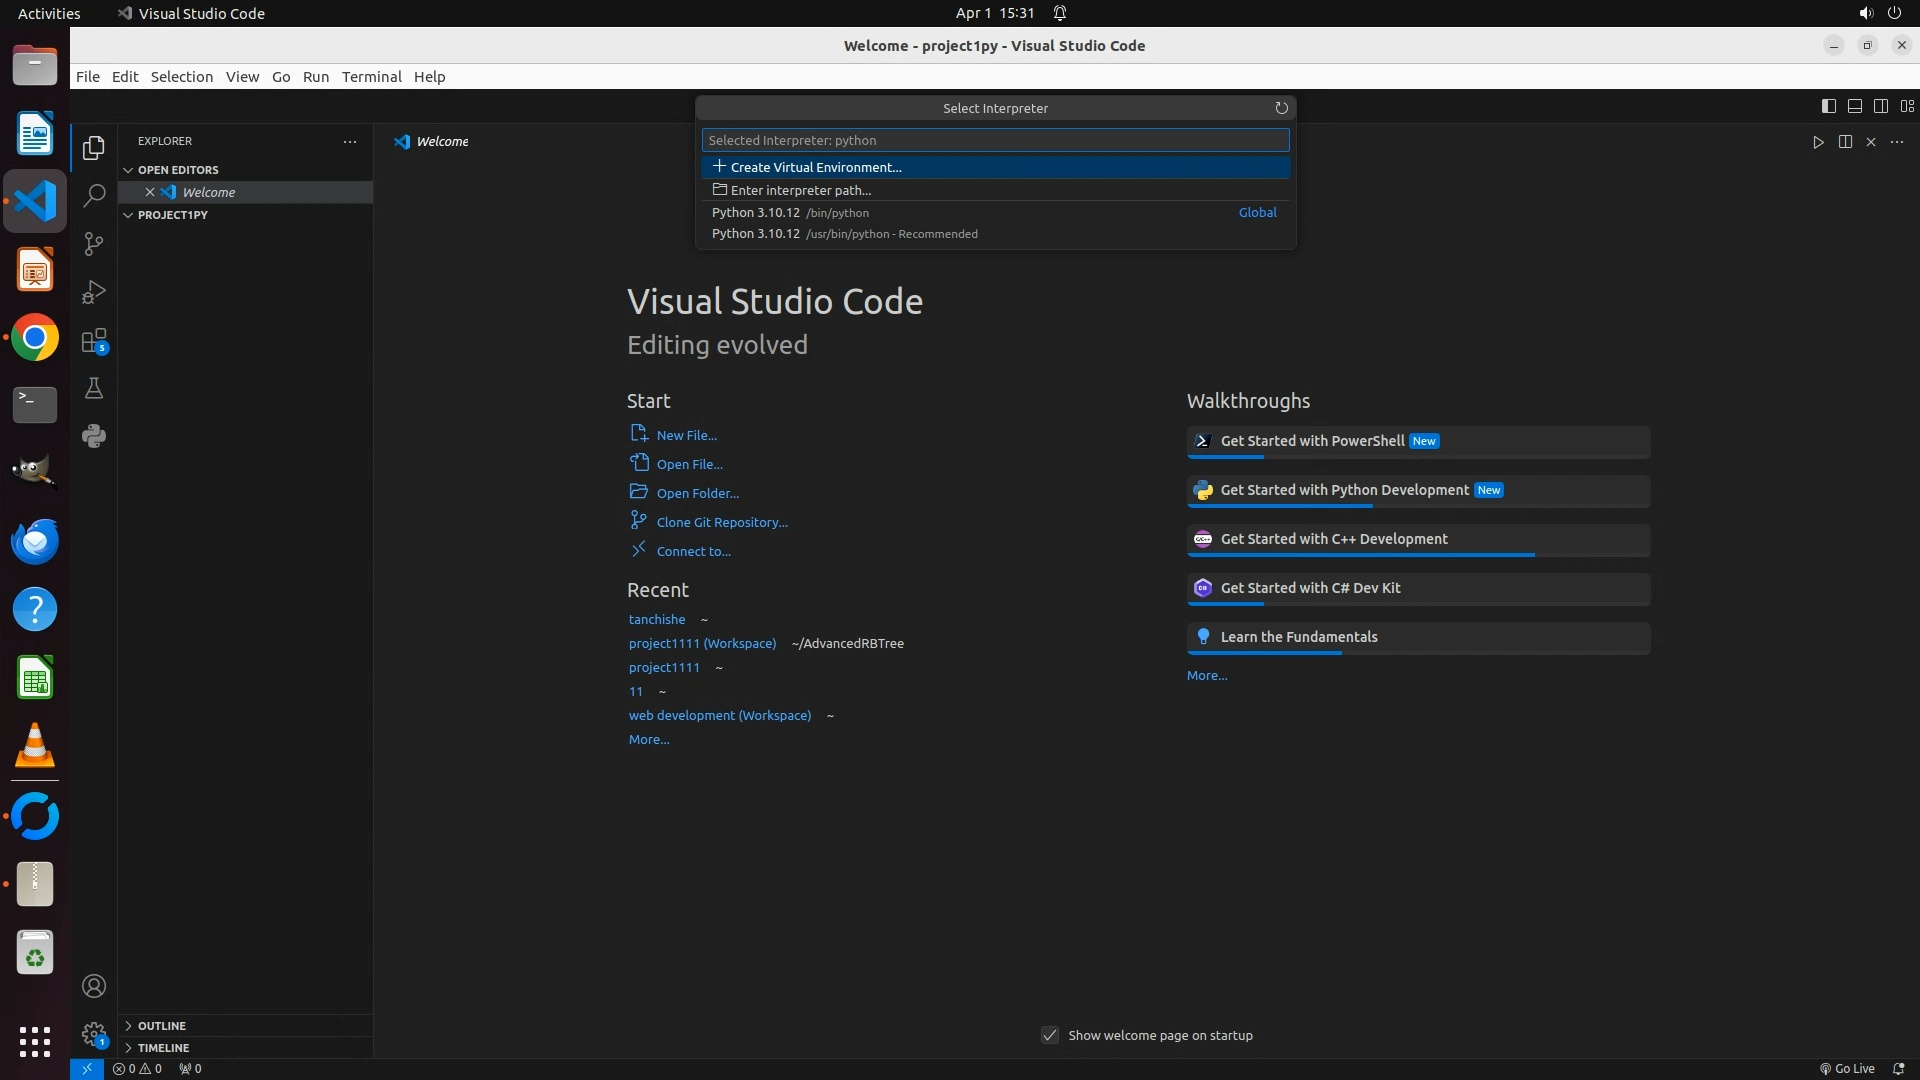Image resolution: width=1920 pixels, height=1080 pixels.
Task: Open the Python sidebar view
Action: click(x=94, y=436)
